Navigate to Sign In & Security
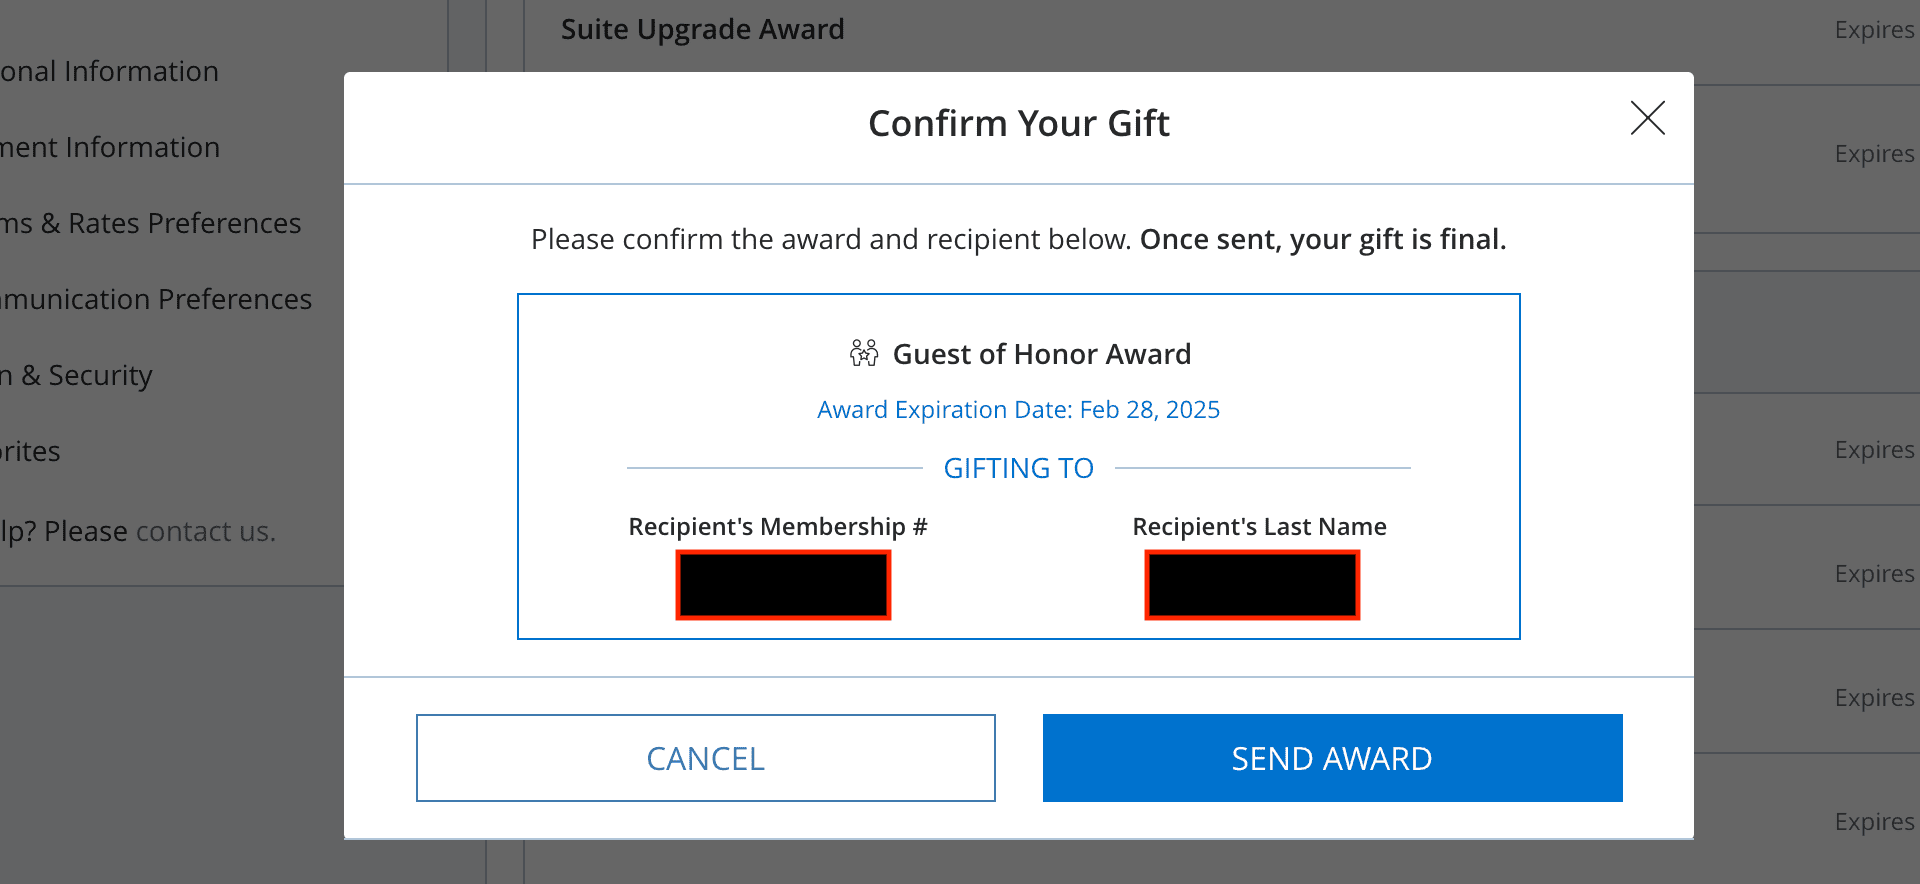 click(76, 376)
